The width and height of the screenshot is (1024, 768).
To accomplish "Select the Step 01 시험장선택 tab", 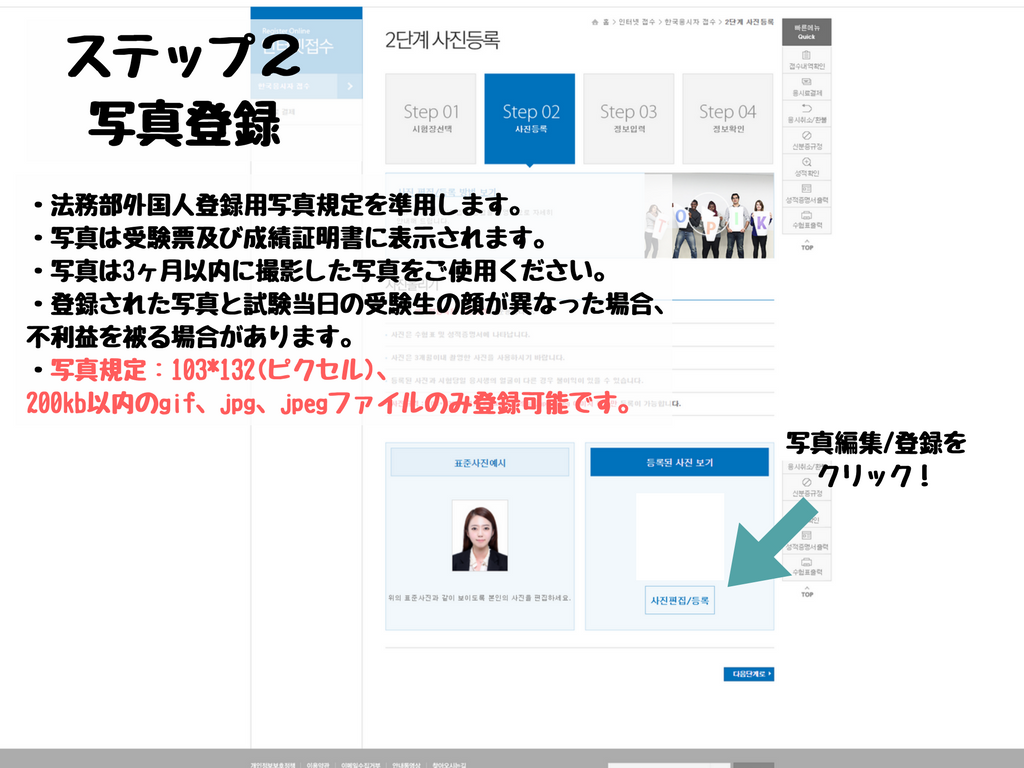I will [x=431, y=118].
